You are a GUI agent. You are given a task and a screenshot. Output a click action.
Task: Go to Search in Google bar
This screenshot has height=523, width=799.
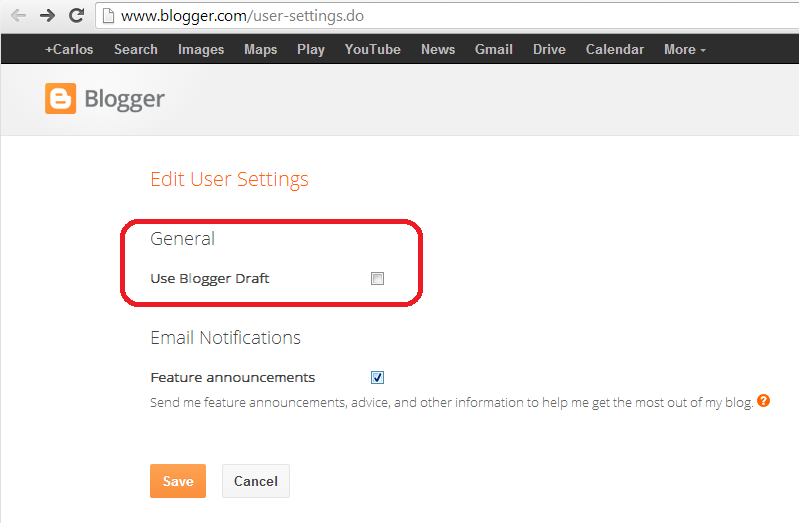[x=136, y=49]
